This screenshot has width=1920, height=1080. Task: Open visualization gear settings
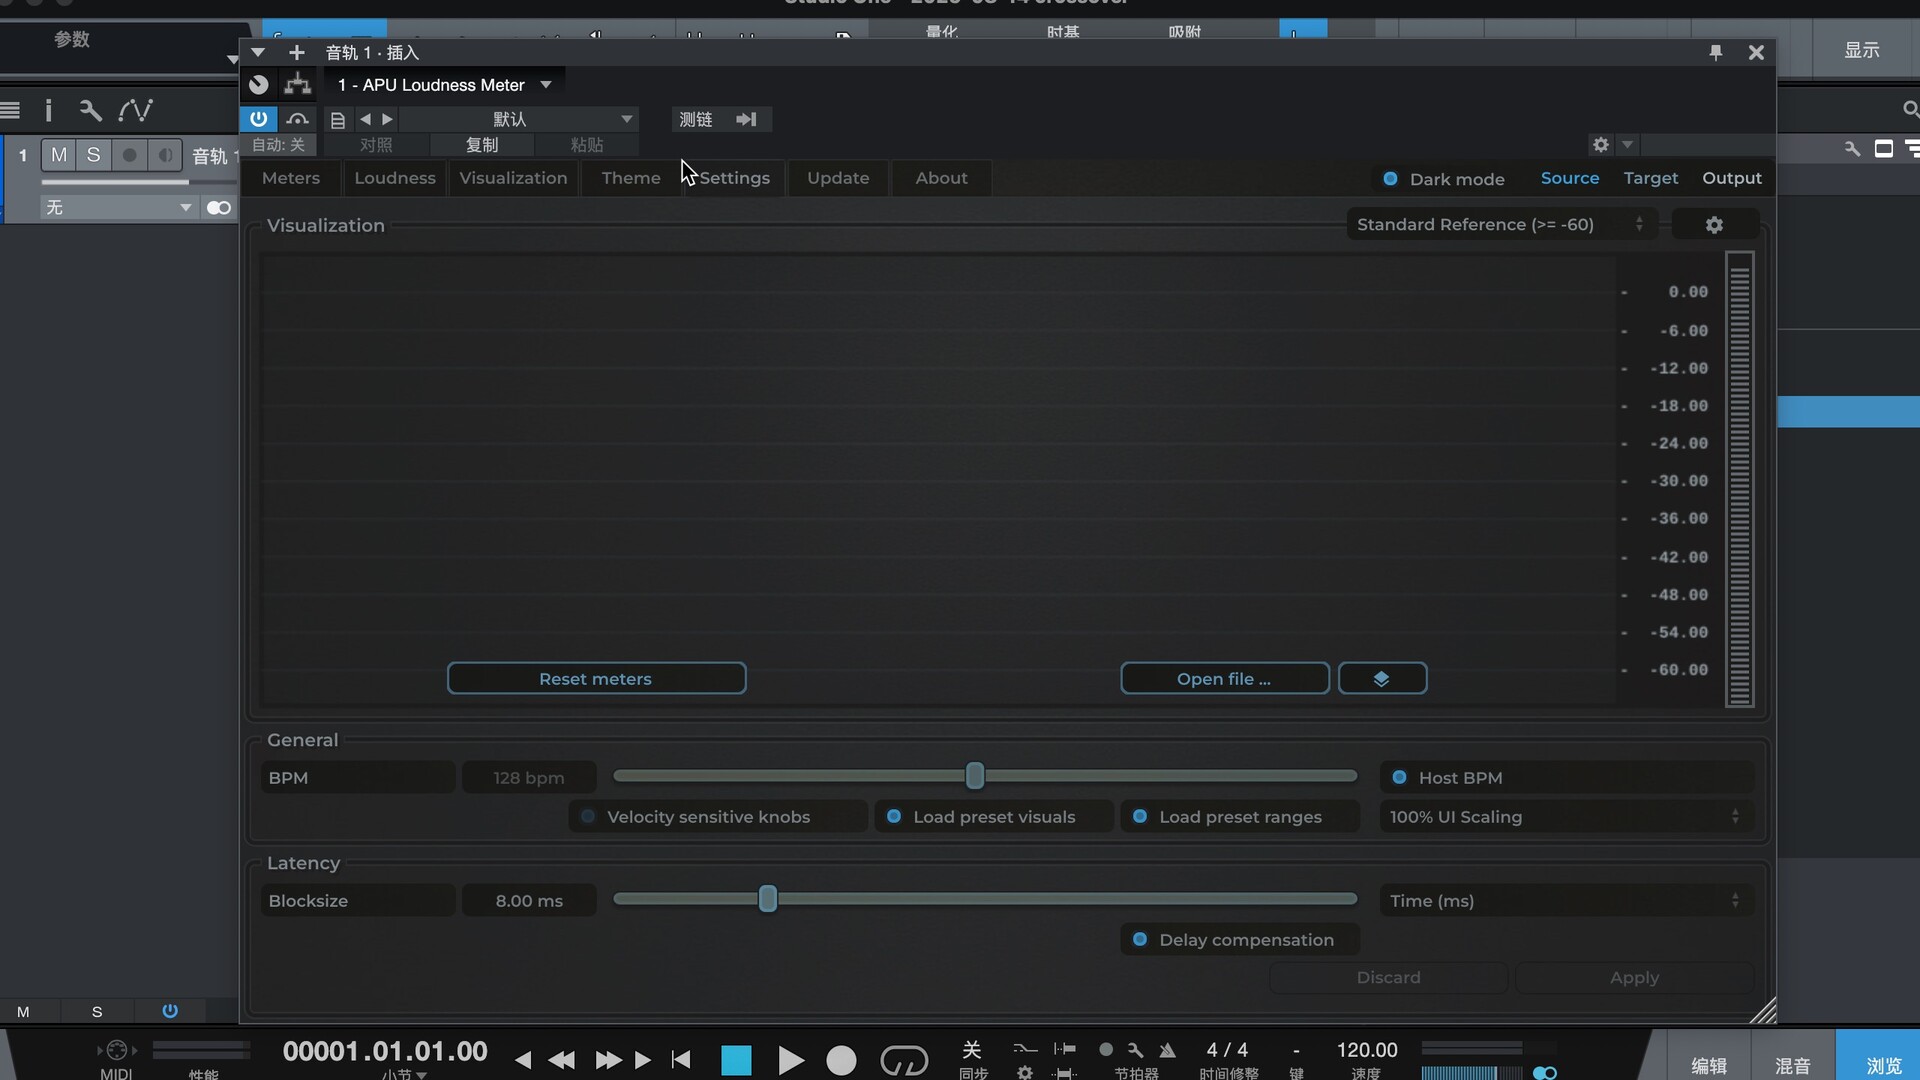[1714, 225]
